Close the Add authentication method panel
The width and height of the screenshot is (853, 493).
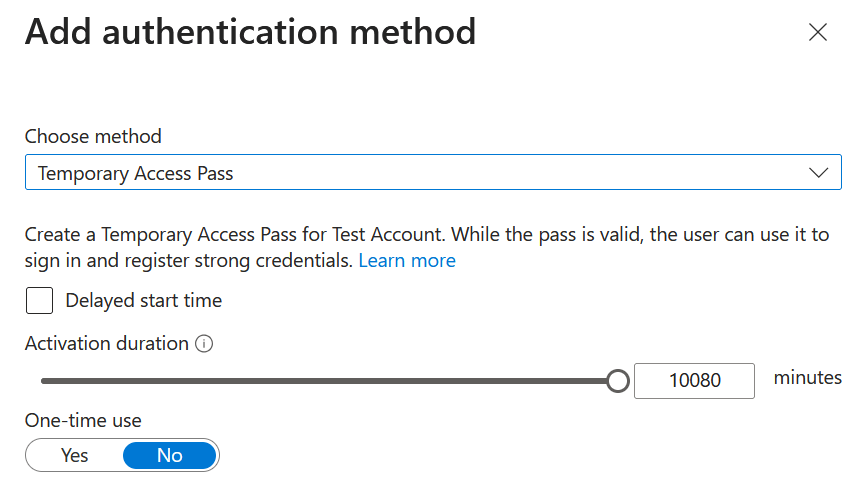point(818,32)
